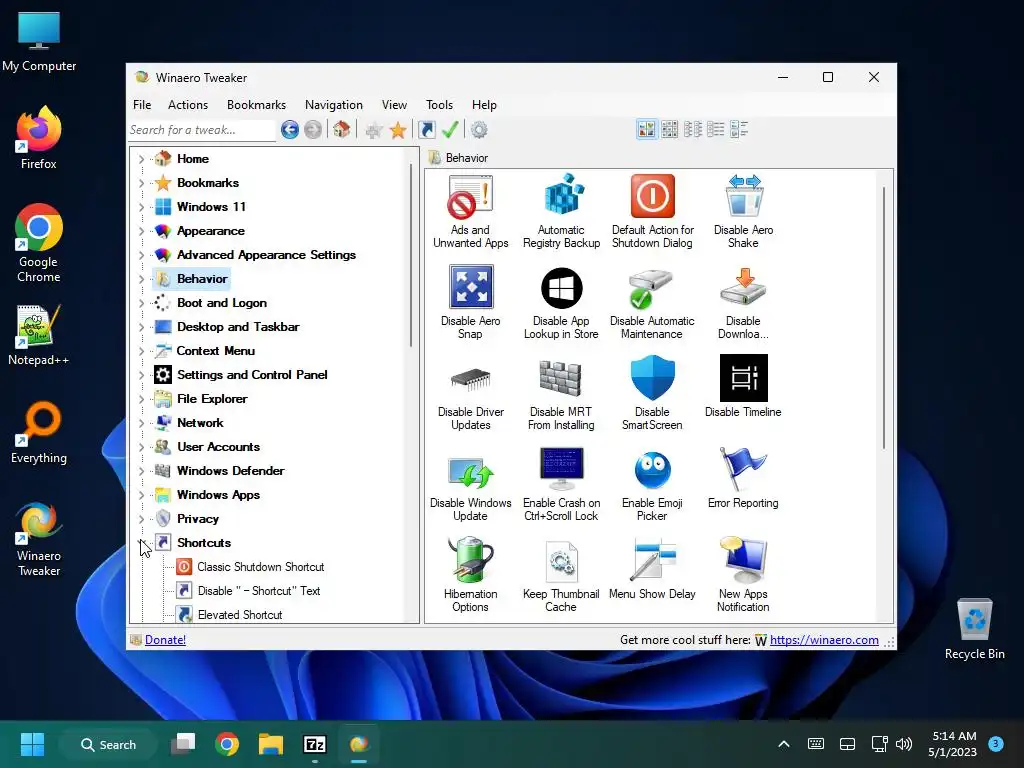Select Classic Shutdown Shortcut in tree

coord(261,567)
